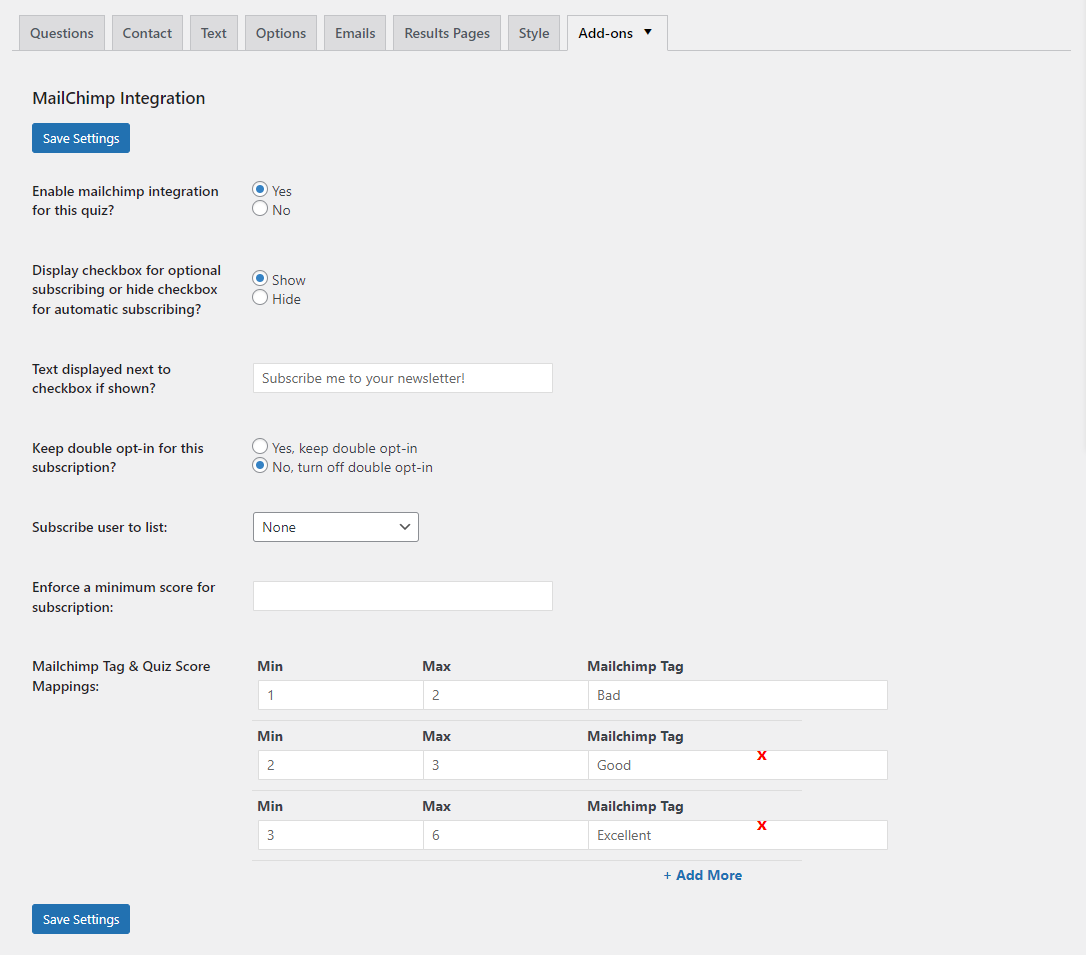Switch to the Contact tab
Image resolution: width=1086 pixels, height=955 pixels.
tap(147, 33)
